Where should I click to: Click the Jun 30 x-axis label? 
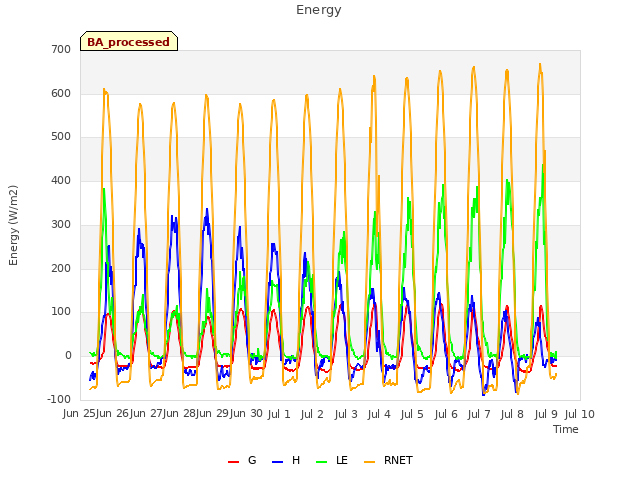click(247, 414)
